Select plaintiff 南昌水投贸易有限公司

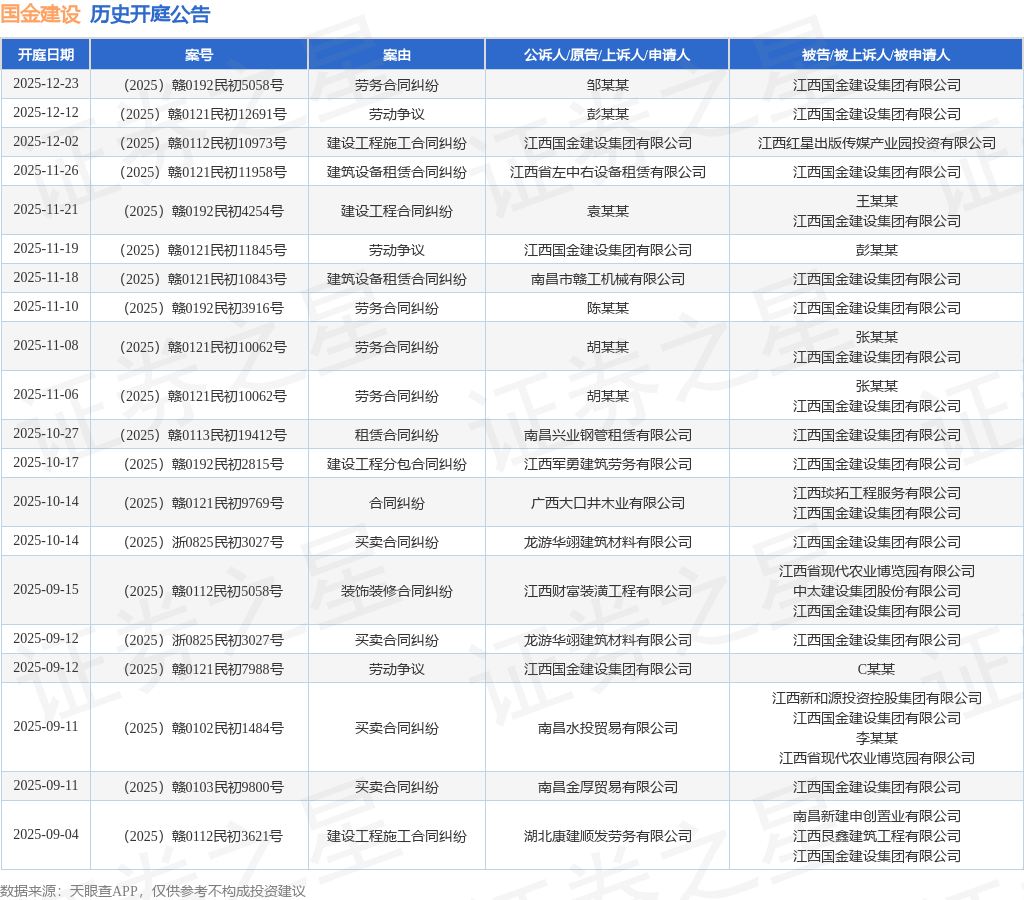click(x=608, y=728)
